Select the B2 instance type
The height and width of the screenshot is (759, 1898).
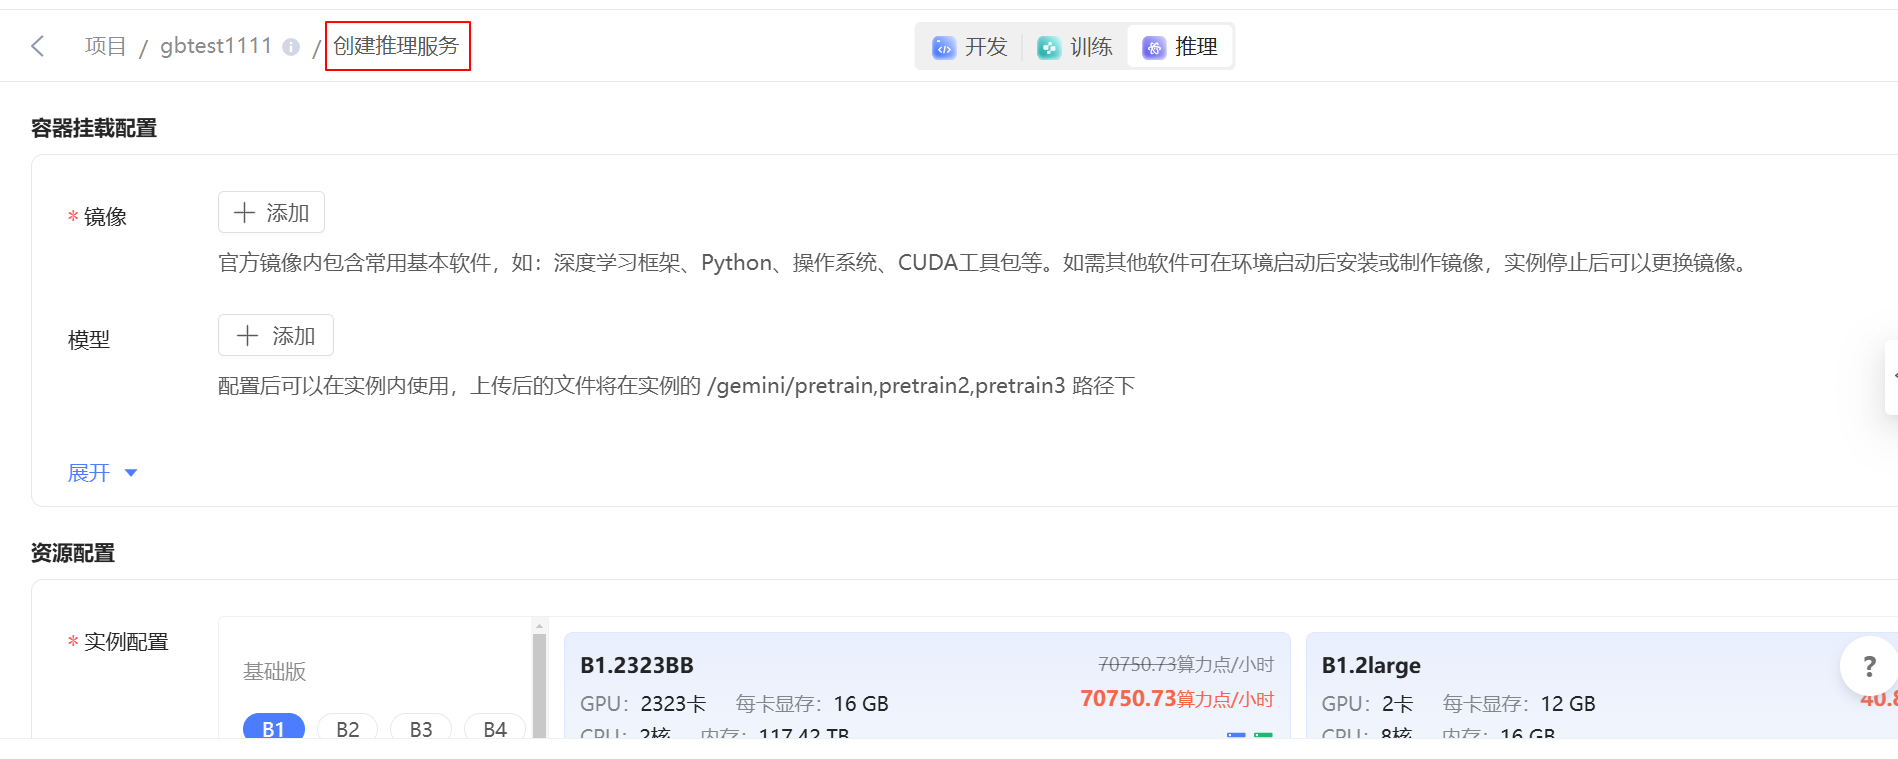(347, 728)
